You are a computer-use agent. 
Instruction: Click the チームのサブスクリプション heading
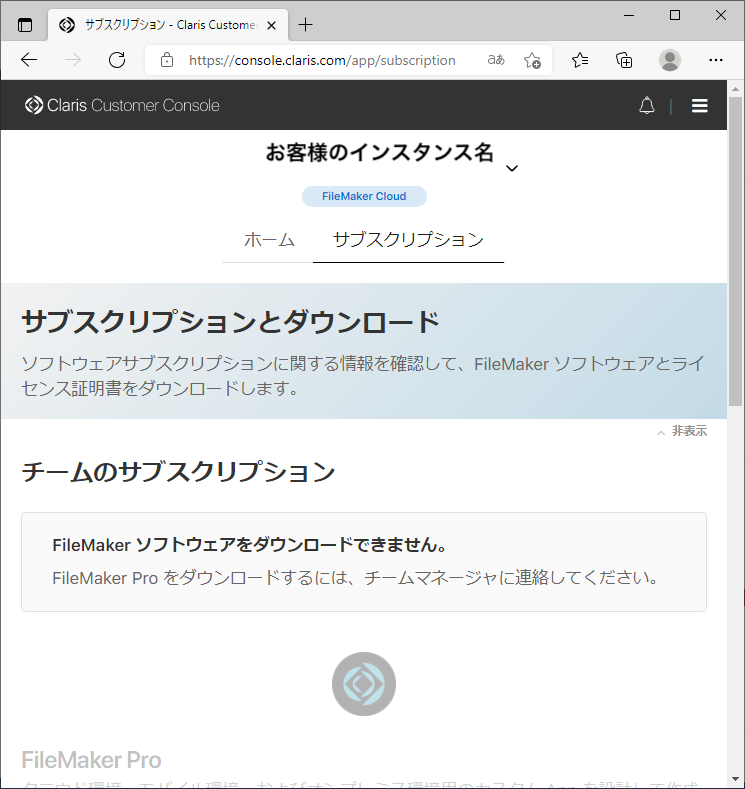178,472
